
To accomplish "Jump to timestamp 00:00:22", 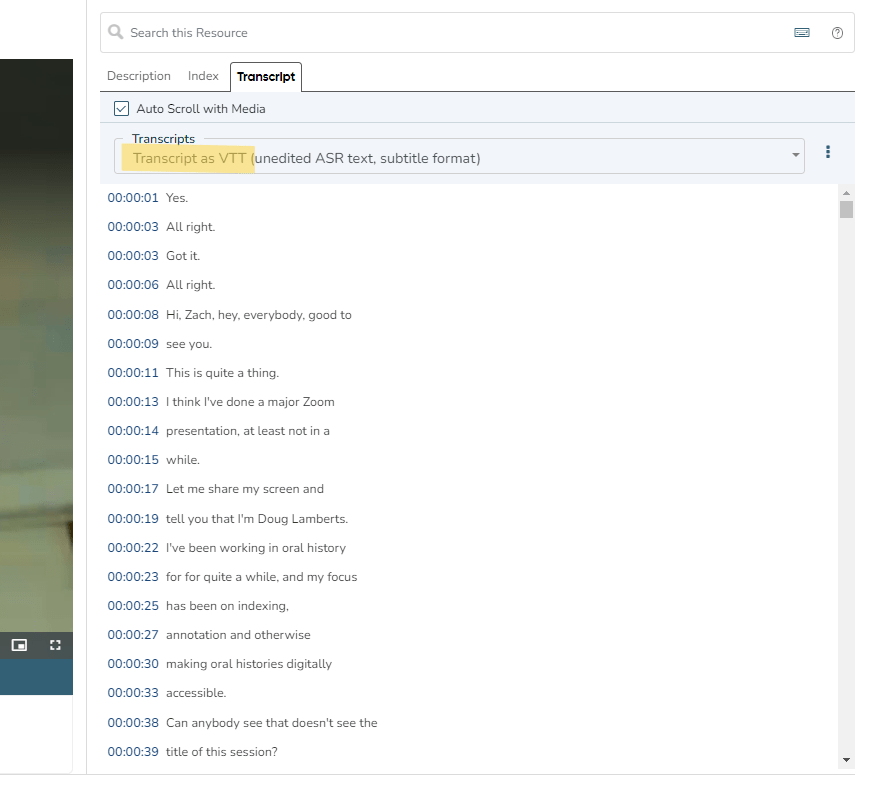I will point(133,548).
